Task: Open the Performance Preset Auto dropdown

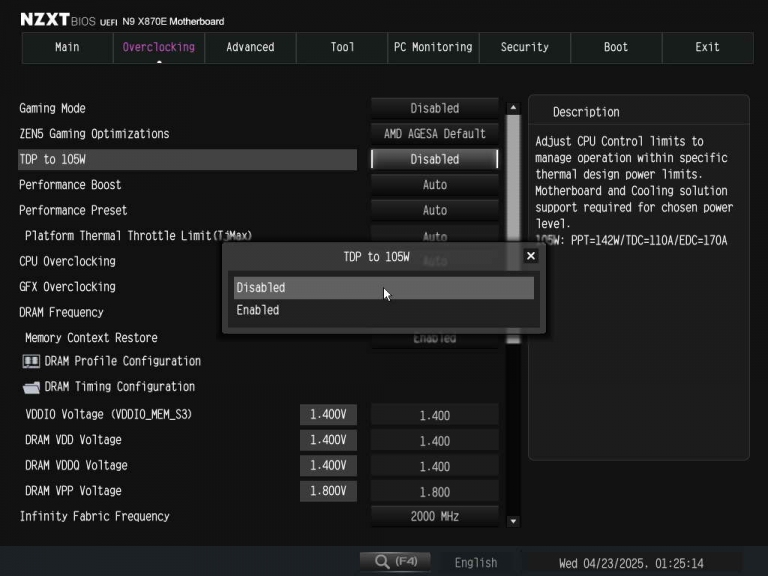Action: pos(434,210)
